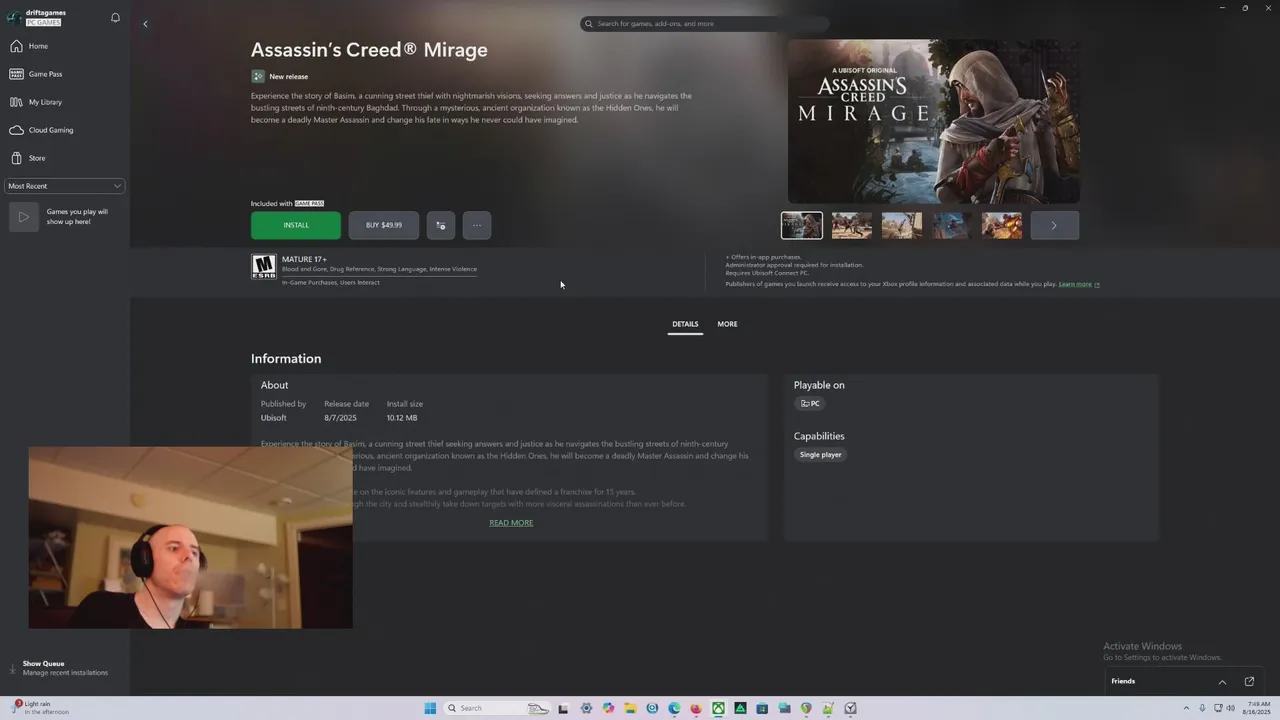Go back with the arrow icon

[x=145, y=24]
